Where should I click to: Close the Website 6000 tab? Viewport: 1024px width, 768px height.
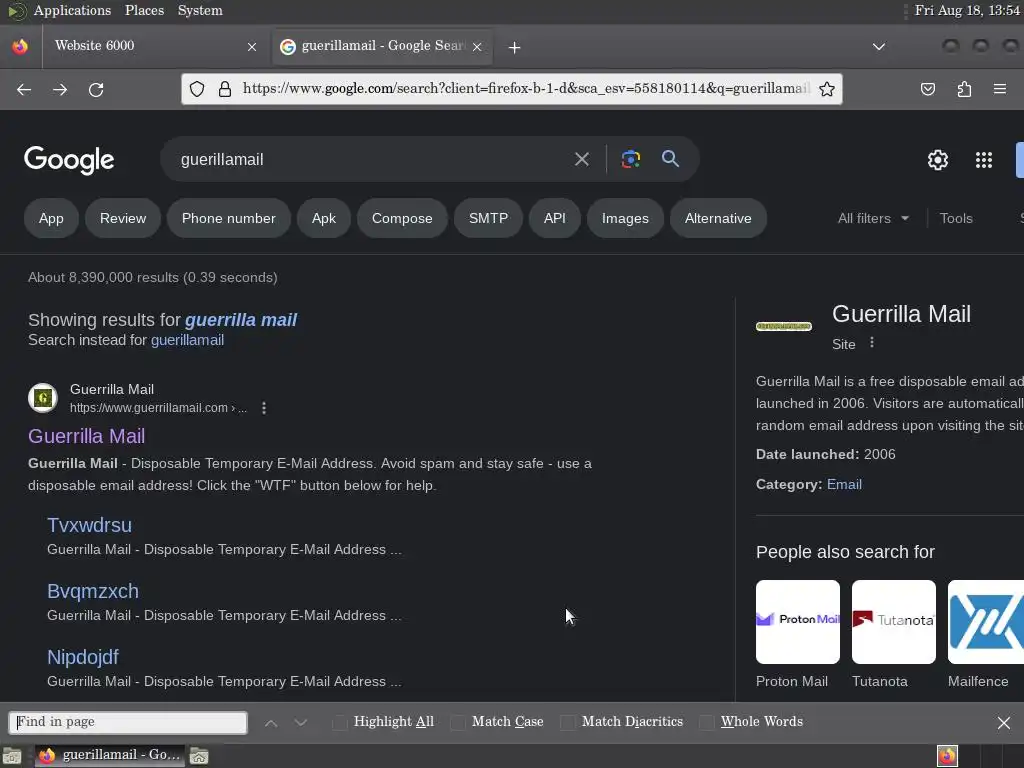click(252, 46)
